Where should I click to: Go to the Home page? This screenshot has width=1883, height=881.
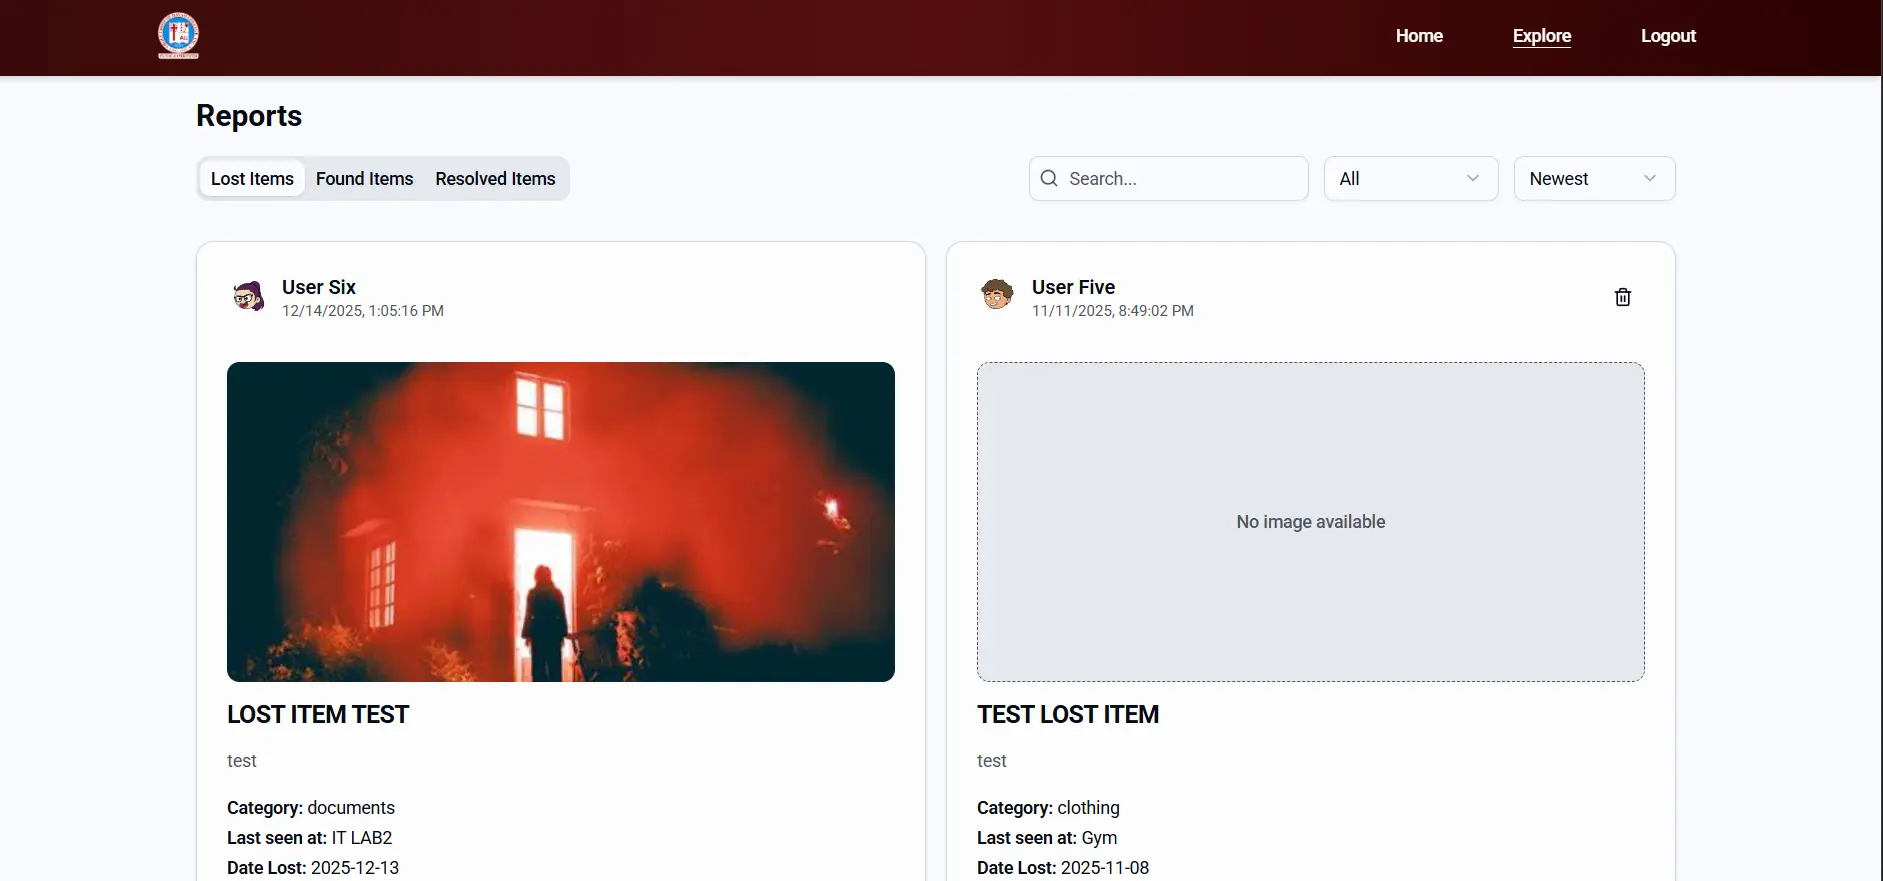(1418, 36)
